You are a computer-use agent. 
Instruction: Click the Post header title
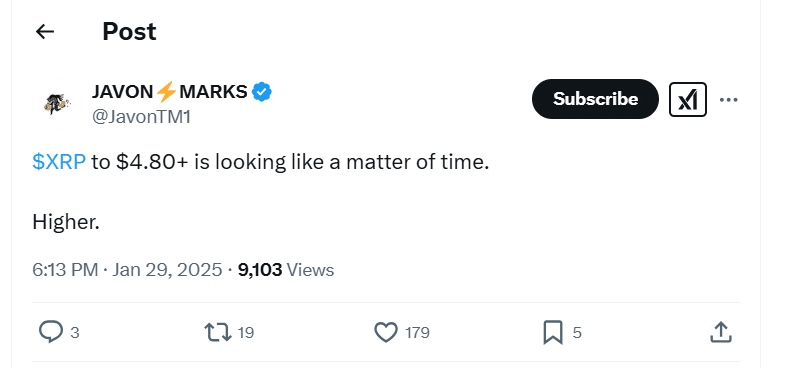(129, 32)
